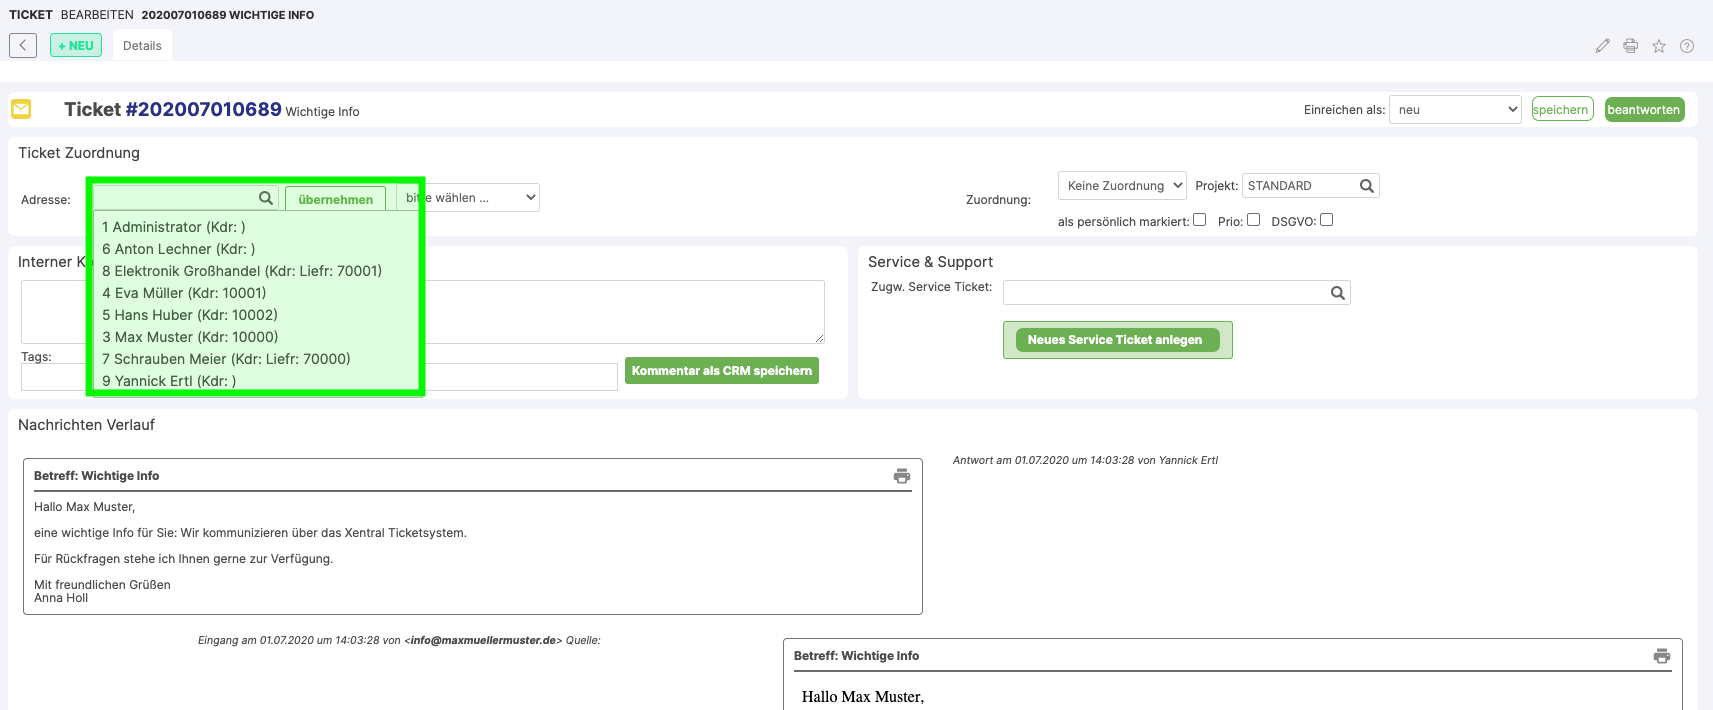This screenshot has height=710, width=1713.
Task: Click the top-right printer icon
Action: coord(1630,46)
